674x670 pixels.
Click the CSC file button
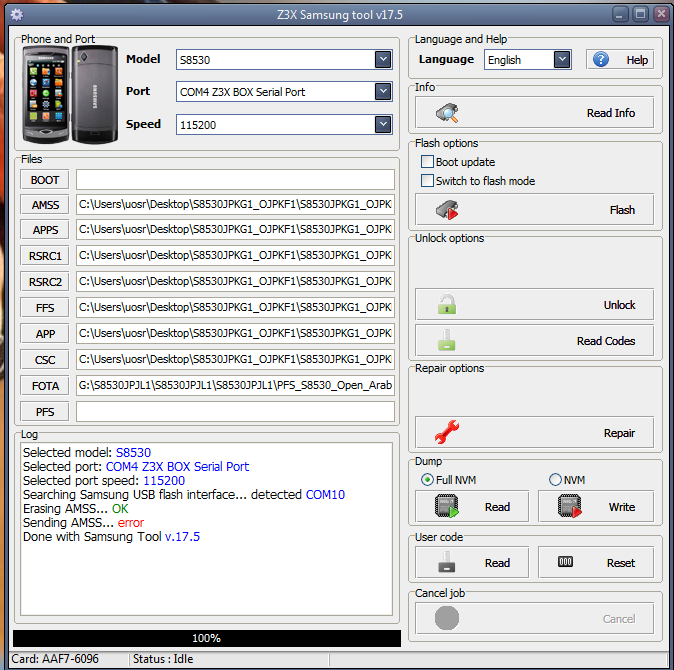point(45,359)
